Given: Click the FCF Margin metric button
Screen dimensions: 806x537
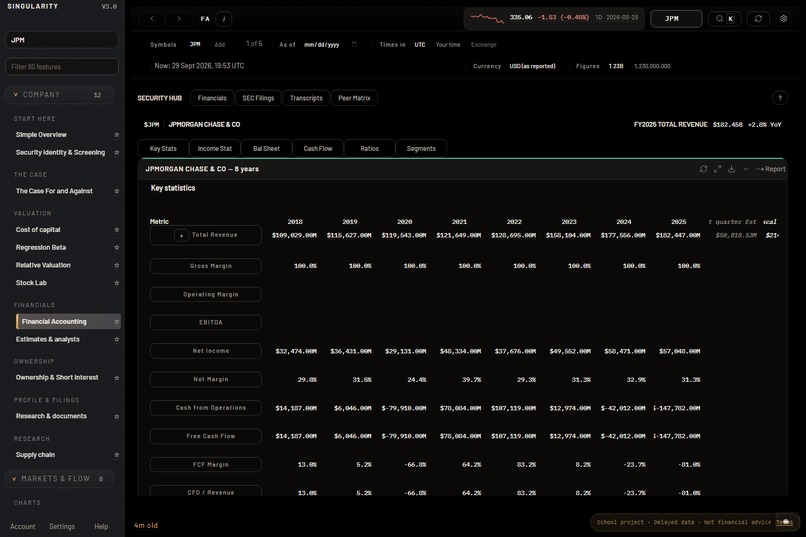Looking at the screenshot, I should 206,465.
